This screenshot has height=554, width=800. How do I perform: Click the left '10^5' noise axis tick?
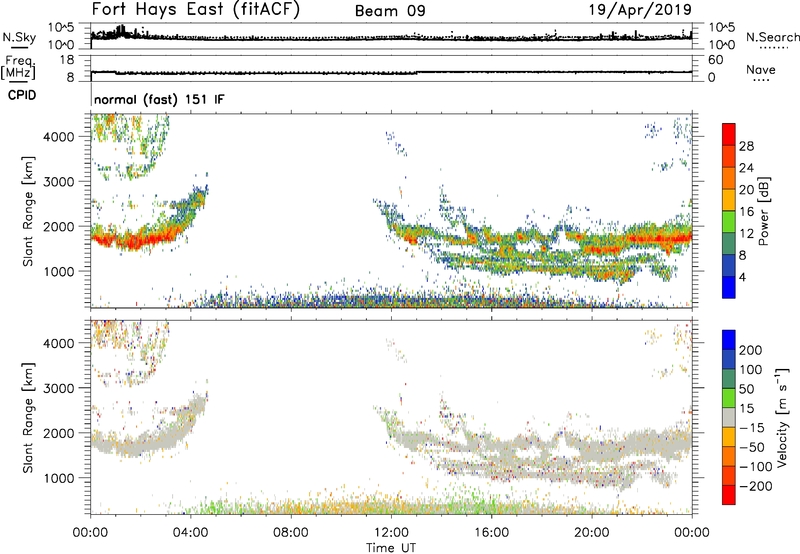[61, 27]
